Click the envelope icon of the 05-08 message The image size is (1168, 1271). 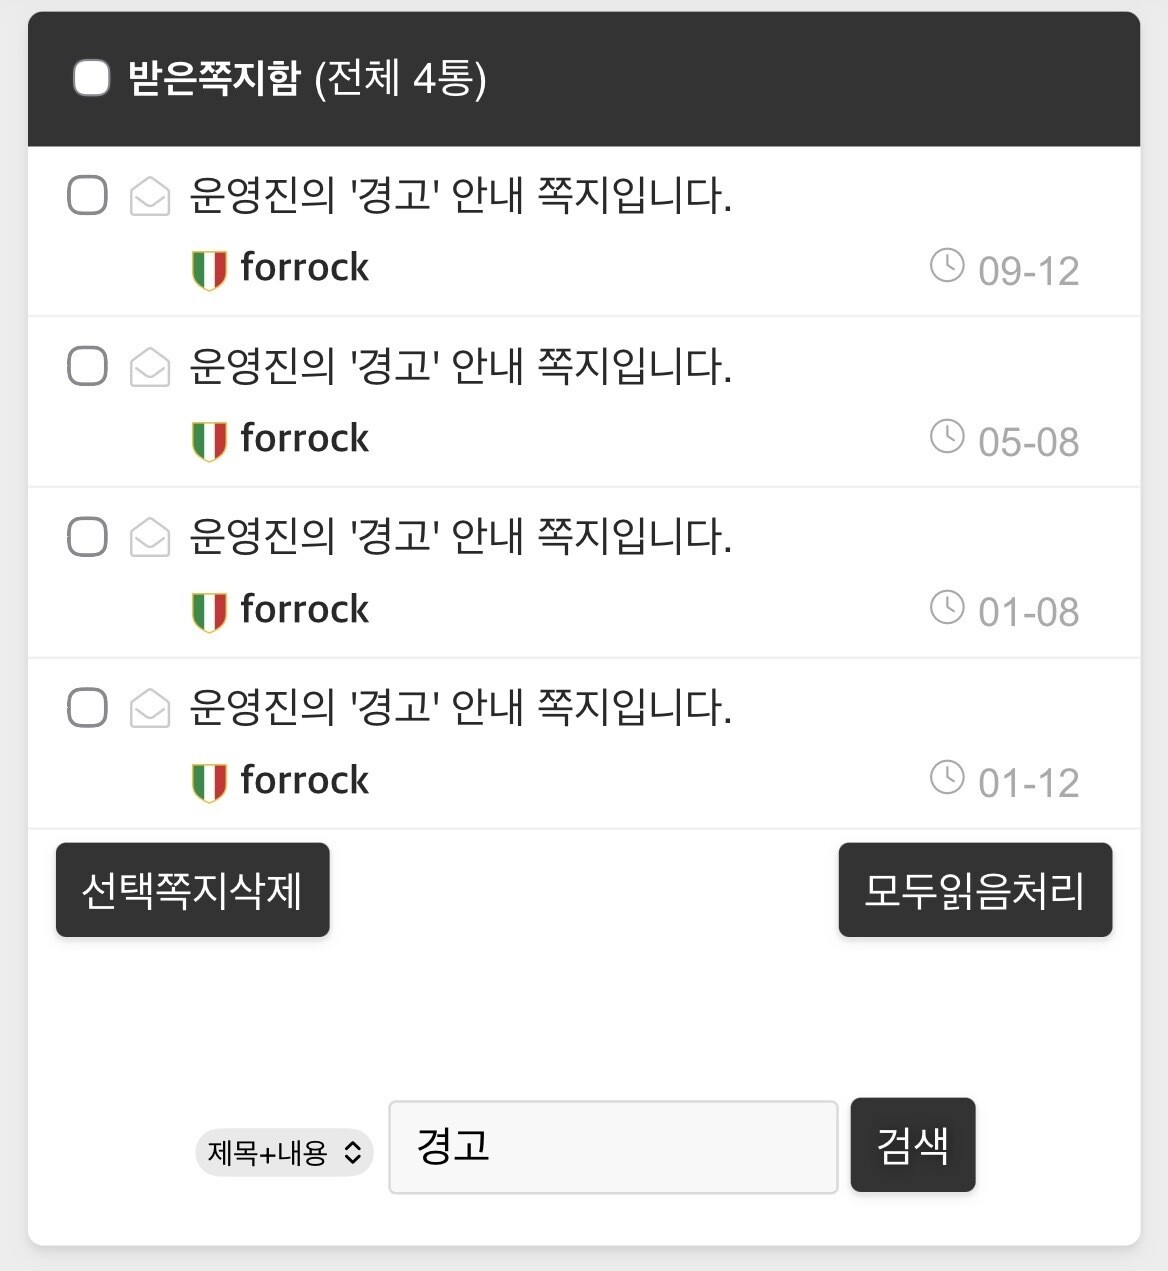(x=150, y=366)
